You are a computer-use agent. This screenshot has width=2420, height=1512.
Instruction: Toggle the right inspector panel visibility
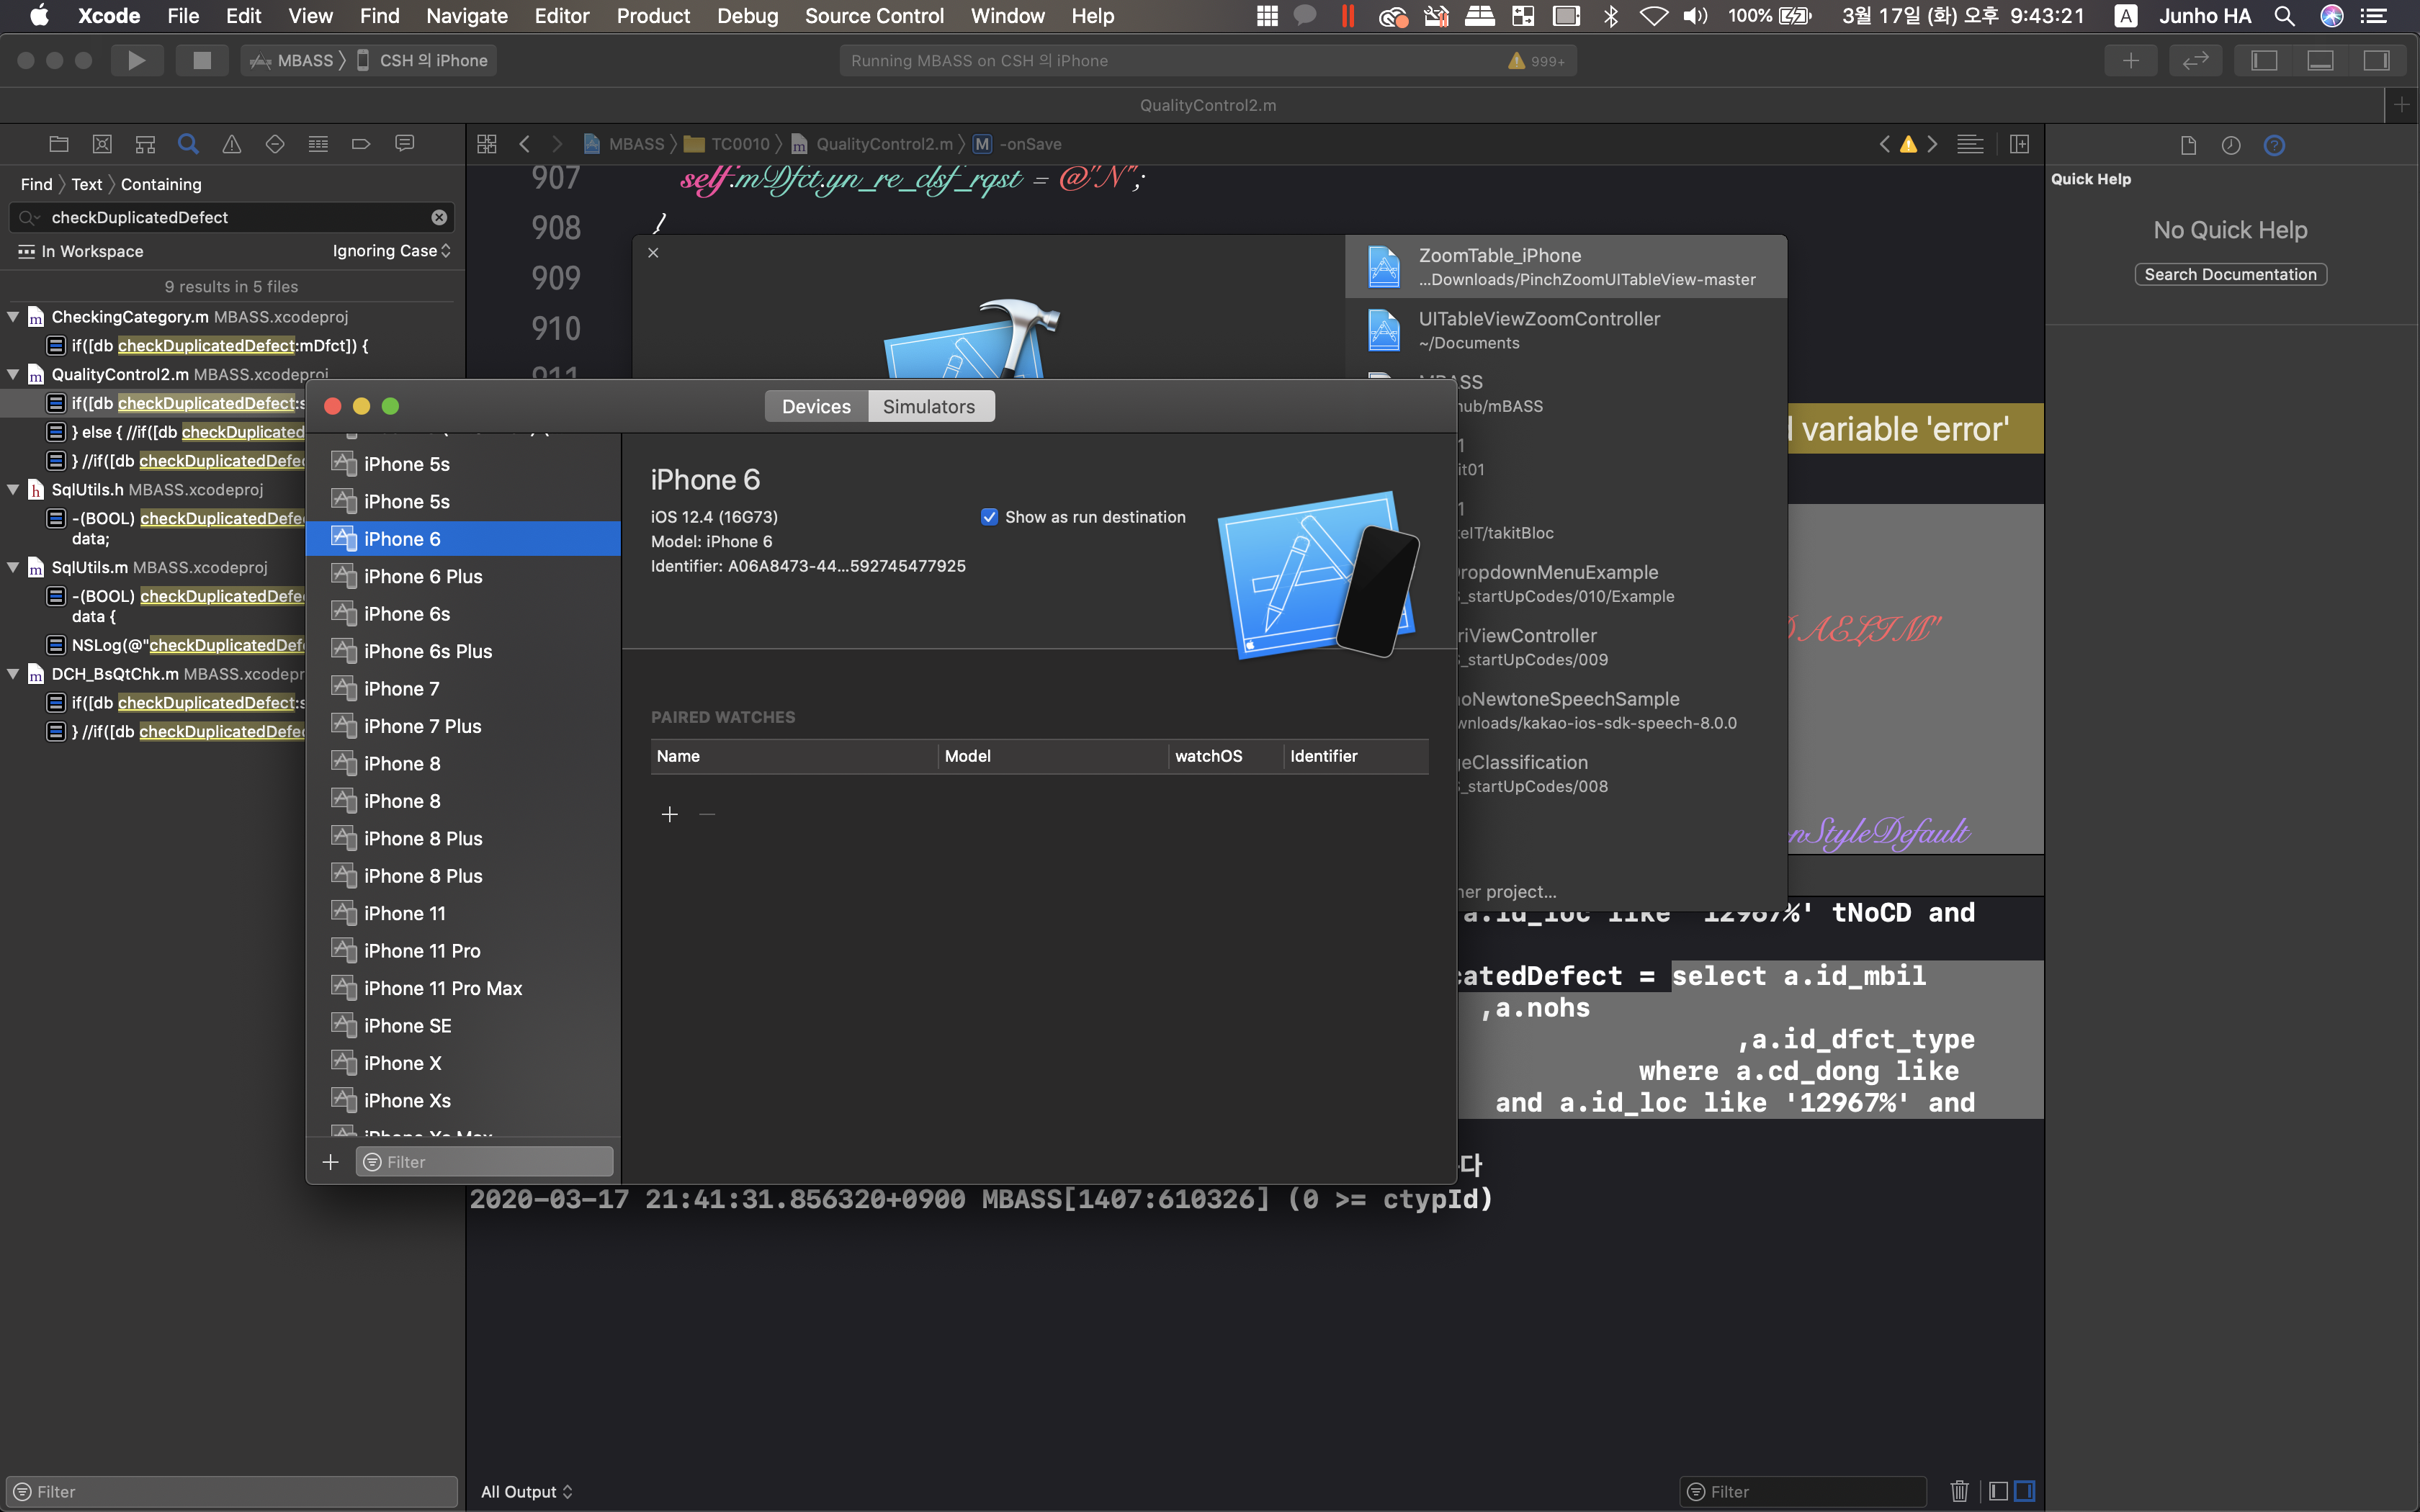tap(2376, 60)
